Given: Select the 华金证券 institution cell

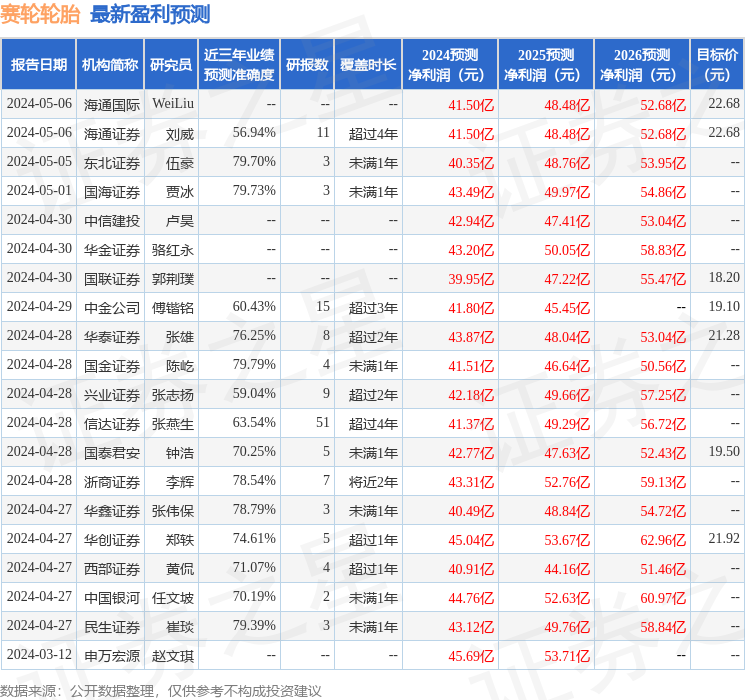Looking at the screenshot, I should tap(112, 250).
